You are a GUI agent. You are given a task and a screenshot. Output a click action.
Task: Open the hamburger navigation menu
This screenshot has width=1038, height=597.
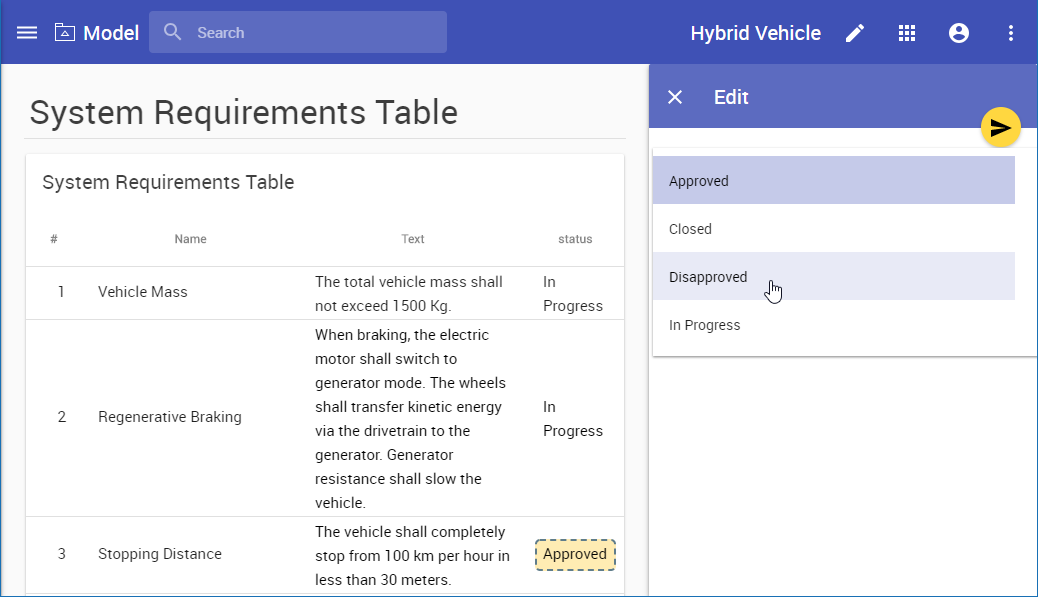tap(27, 33)
